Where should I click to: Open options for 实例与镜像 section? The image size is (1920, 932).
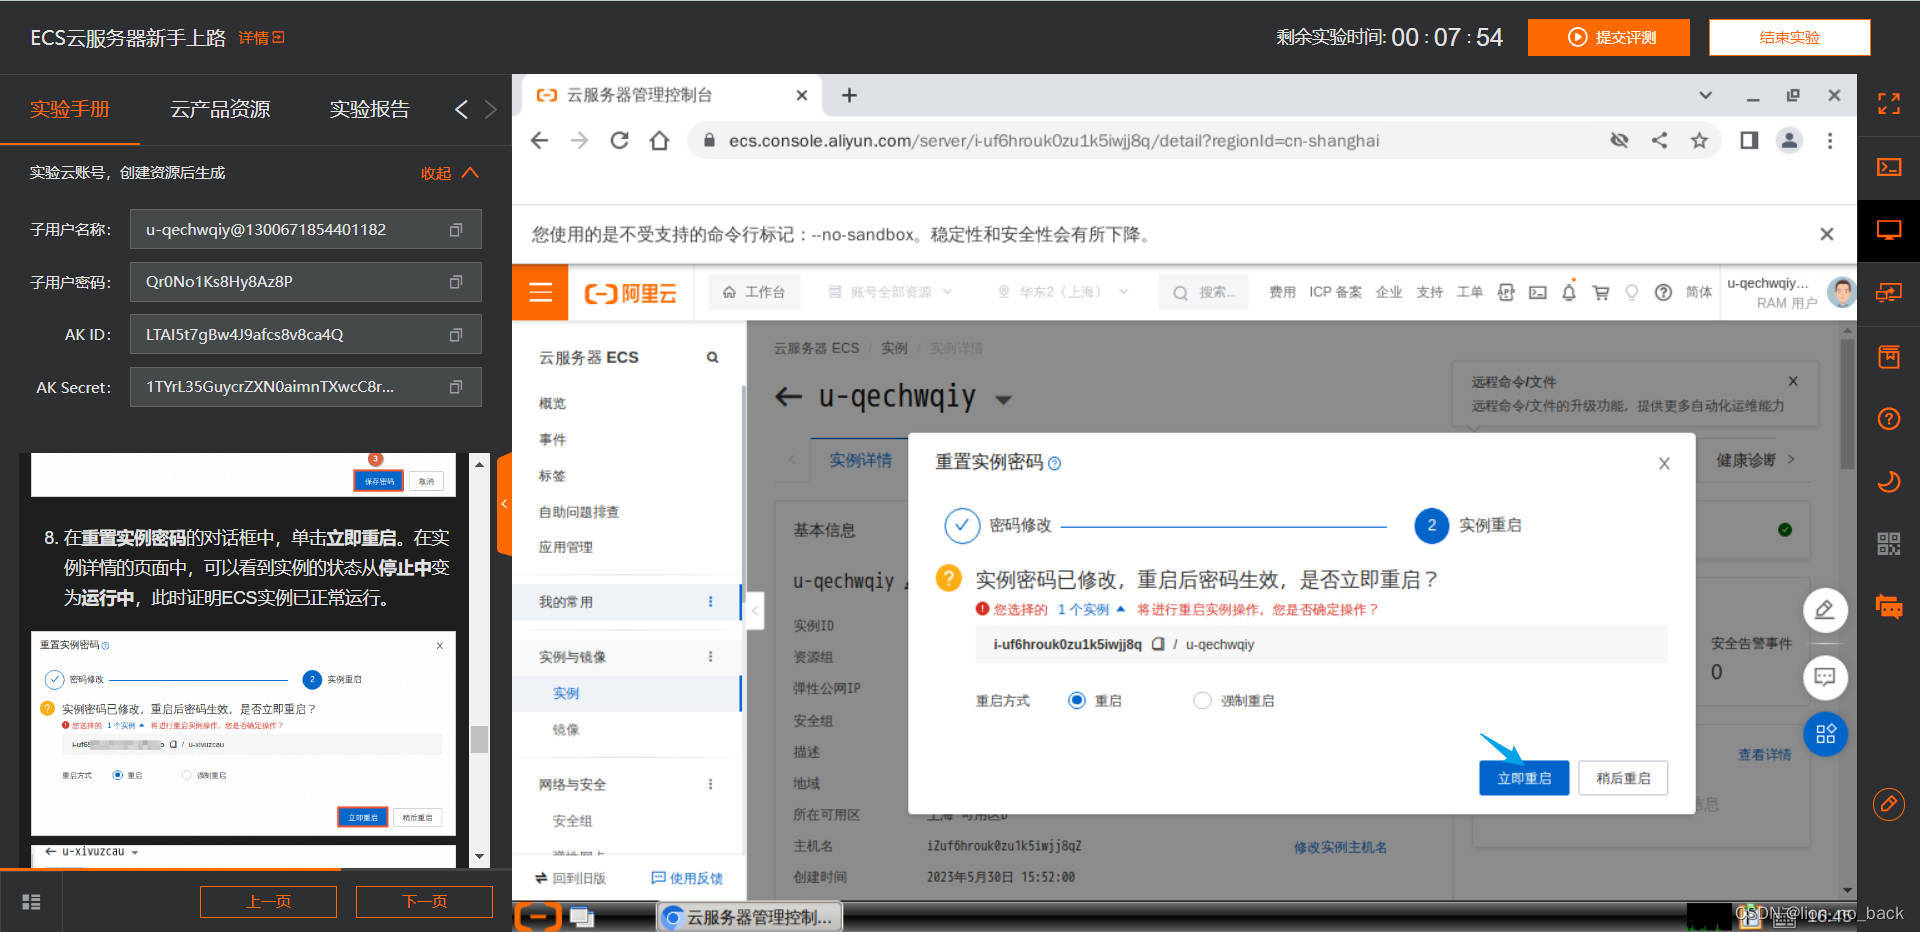pos(711,657)
